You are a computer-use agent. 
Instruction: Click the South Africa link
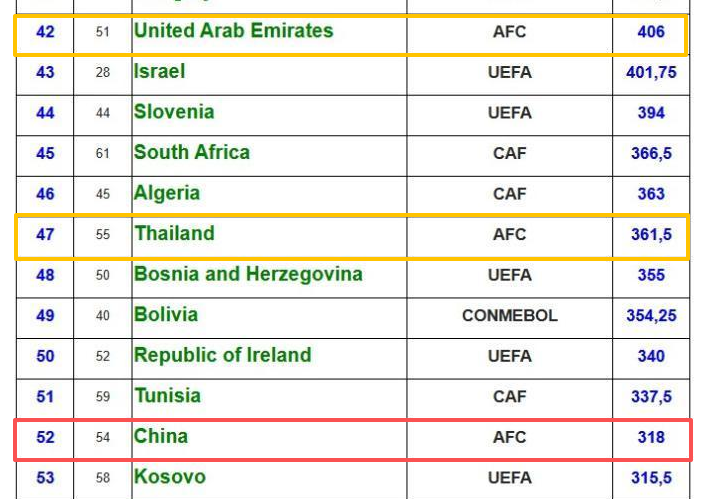point(192,153)
